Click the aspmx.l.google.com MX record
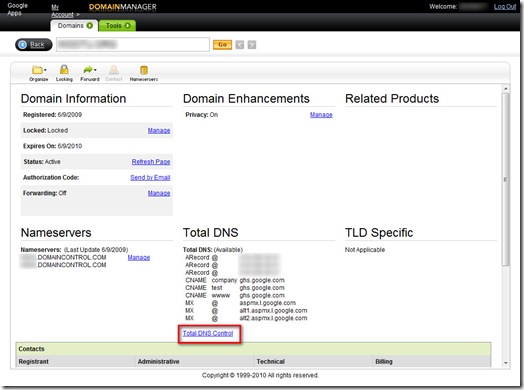 point(267,303)
